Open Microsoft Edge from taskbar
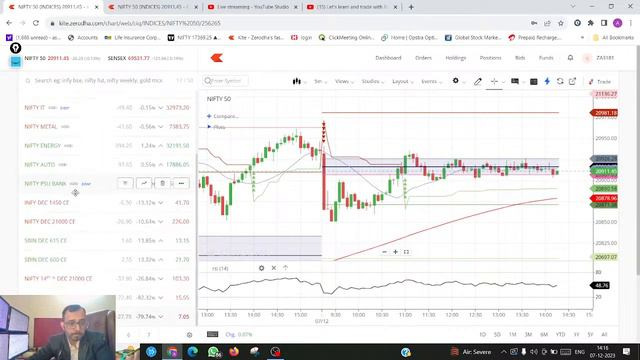Screen dimensions: 640x360 coord(192,351)
